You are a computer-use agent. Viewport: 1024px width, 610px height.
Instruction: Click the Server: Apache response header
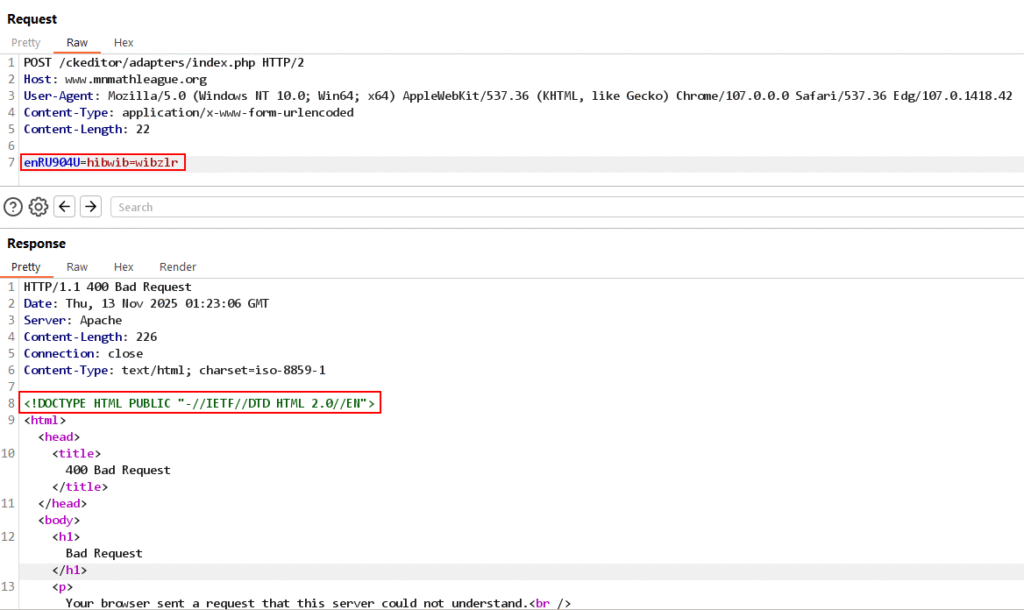click(73, 320)
